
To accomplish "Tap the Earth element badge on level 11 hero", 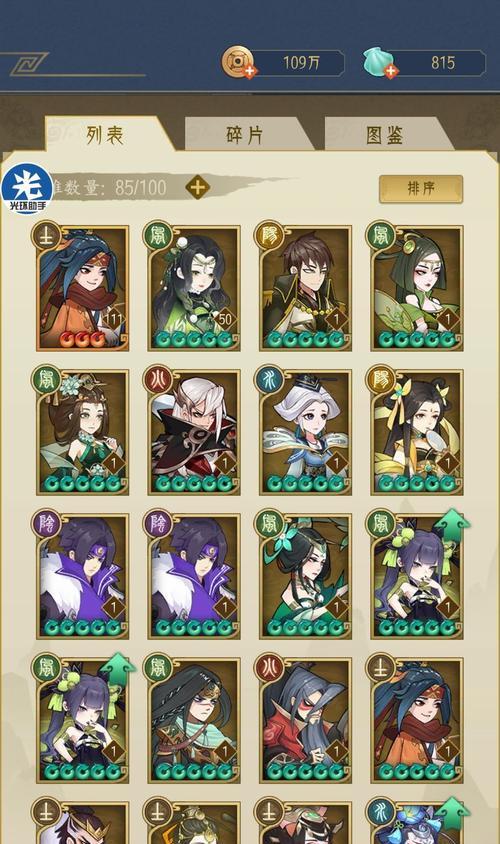I will 46,236.
